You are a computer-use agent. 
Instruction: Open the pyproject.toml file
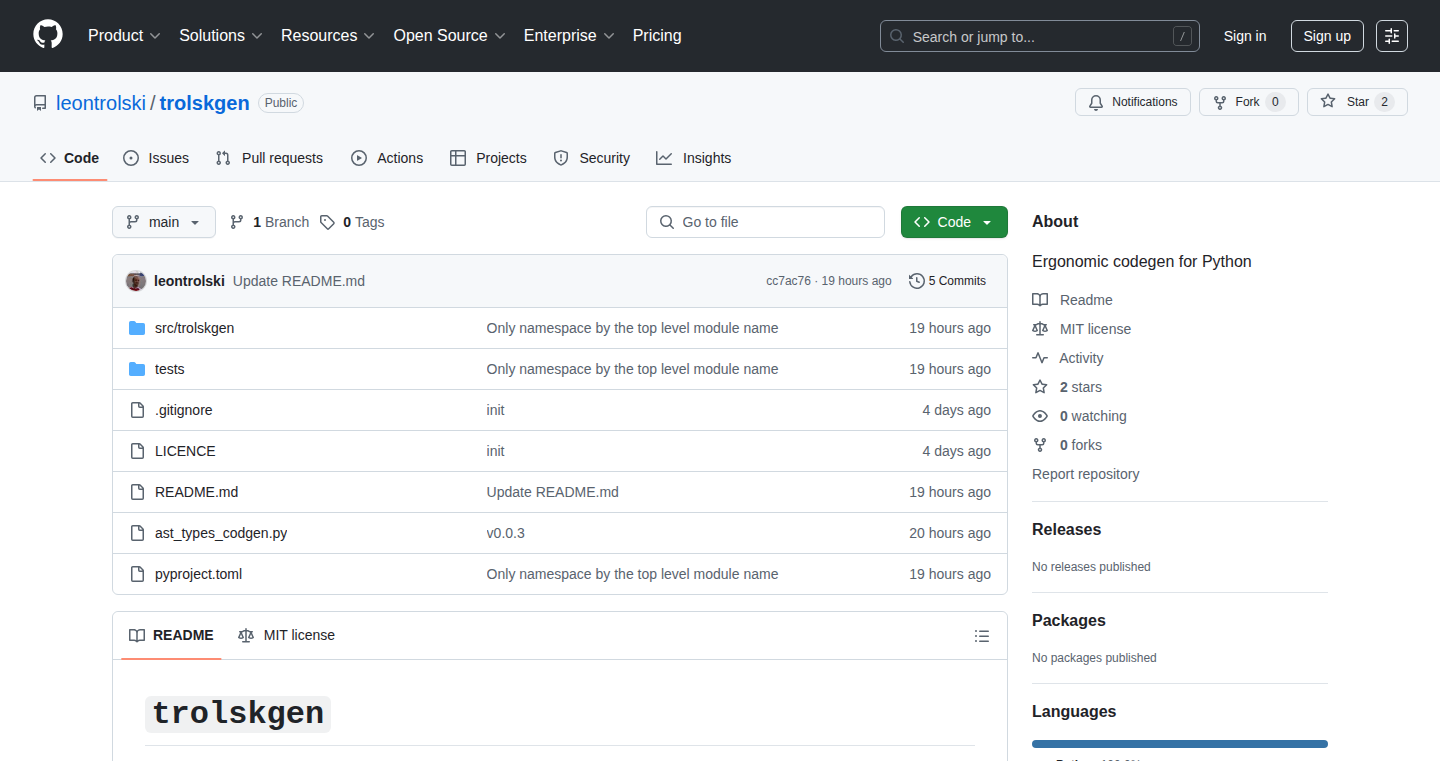(x=199, y=574)
